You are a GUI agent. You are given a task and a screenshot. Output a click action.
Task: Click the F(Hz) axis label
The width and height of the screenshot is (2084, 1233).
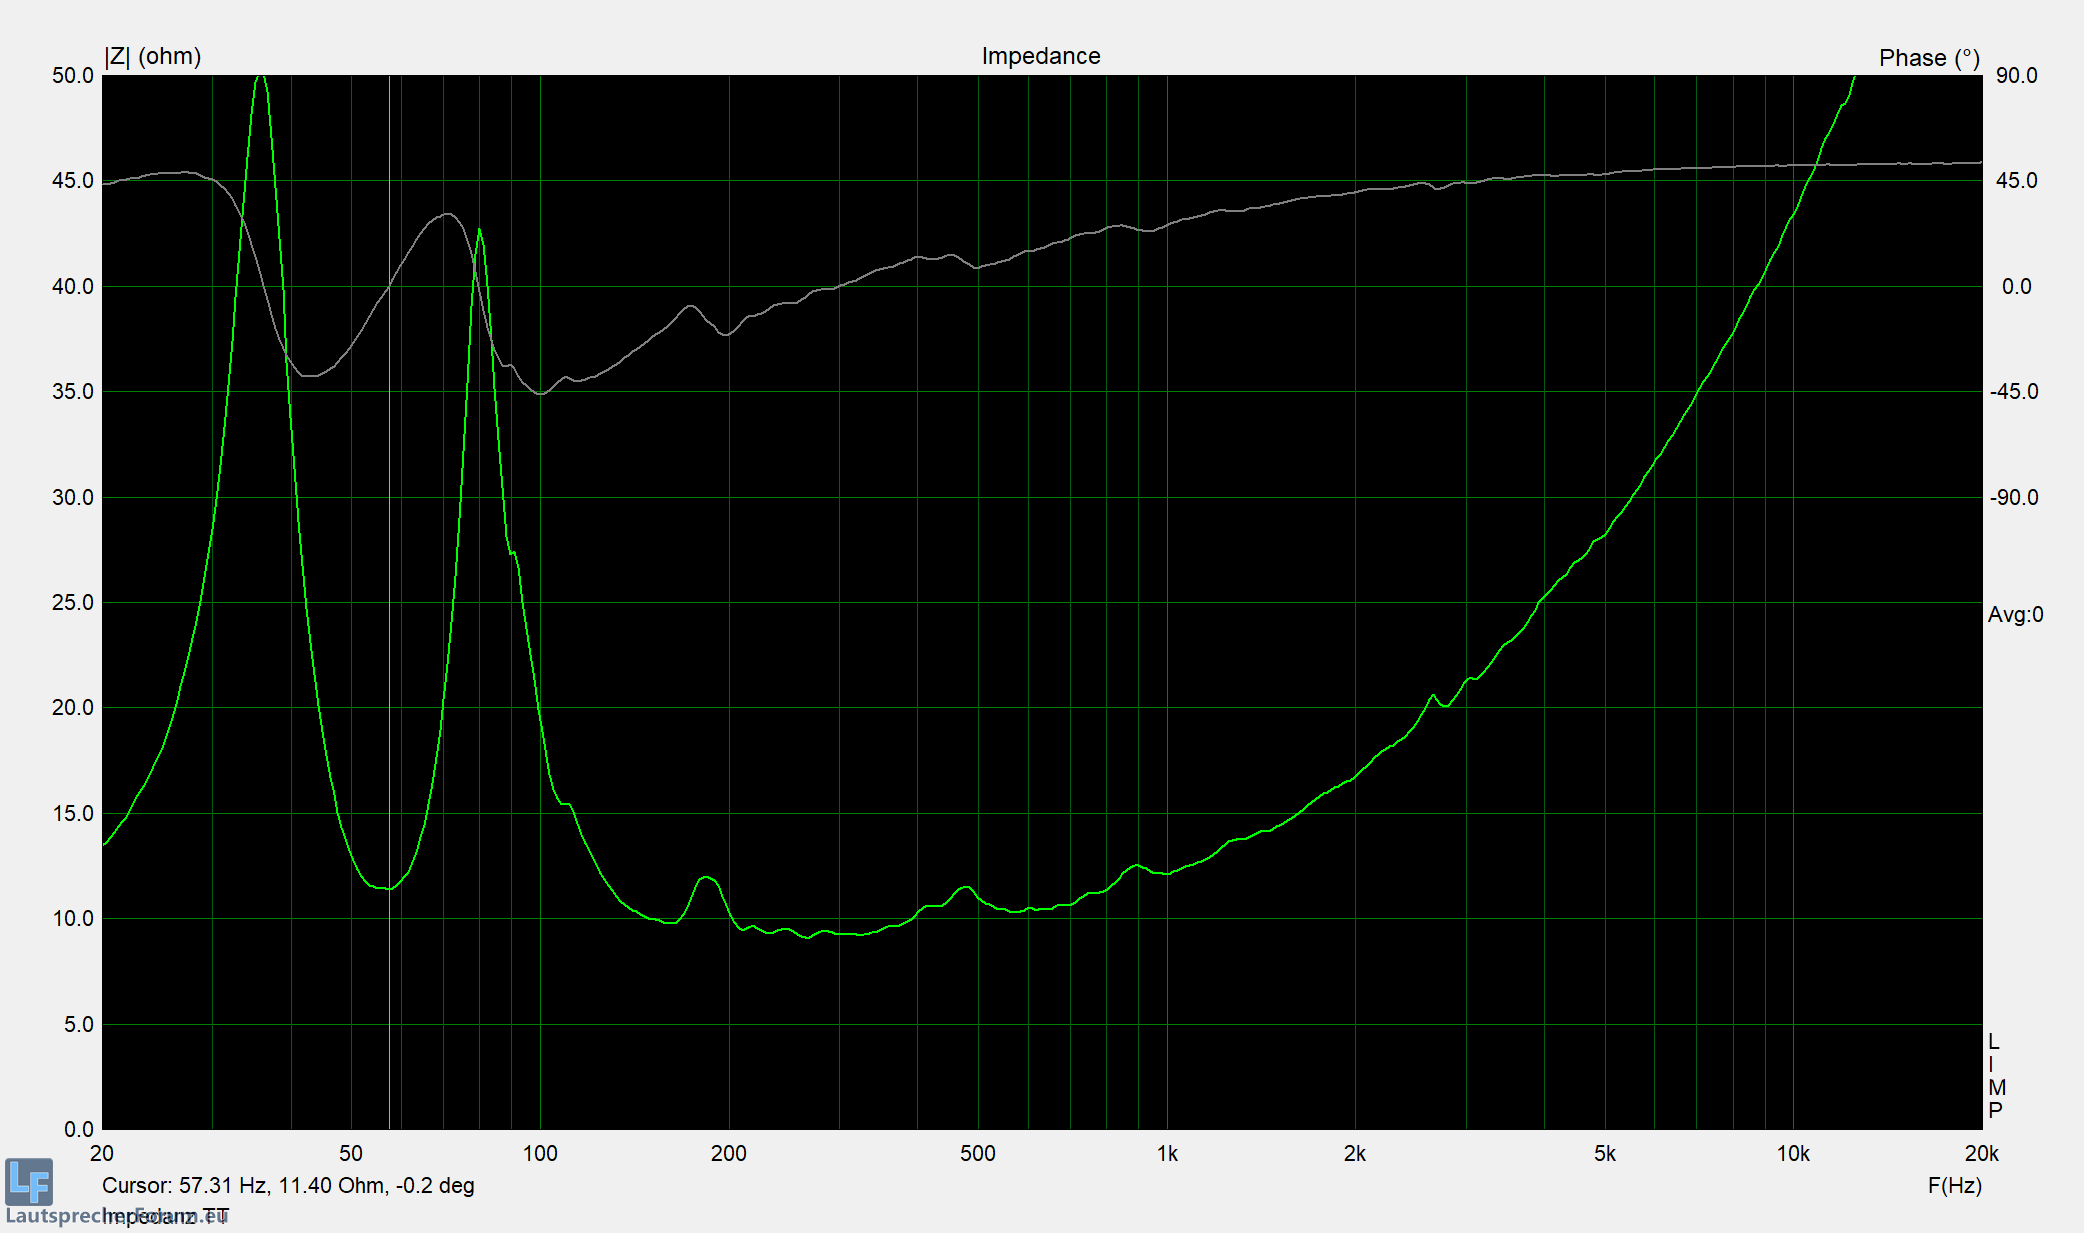(x=1954, y=1186)
